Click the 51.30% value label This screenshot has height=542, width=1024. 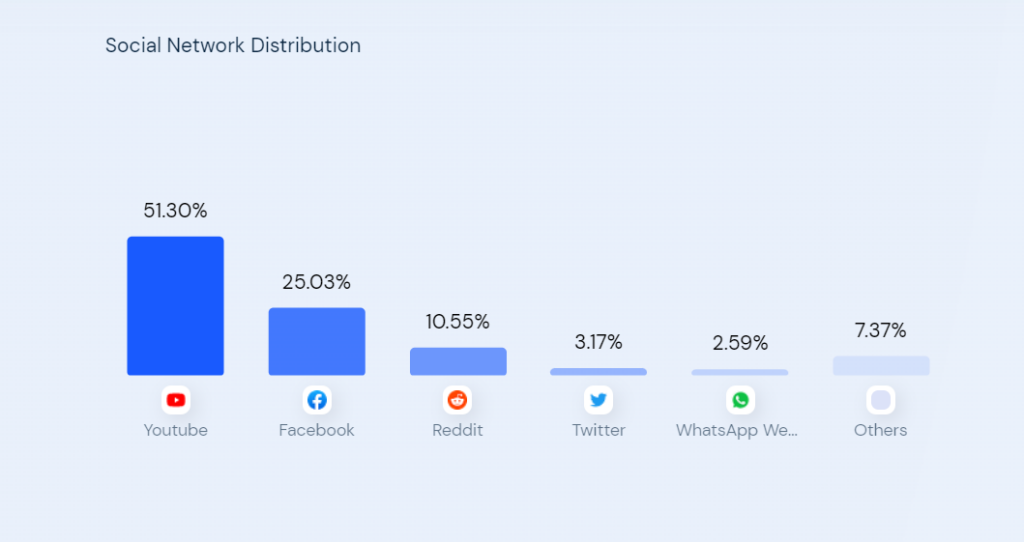coord(176,210)
